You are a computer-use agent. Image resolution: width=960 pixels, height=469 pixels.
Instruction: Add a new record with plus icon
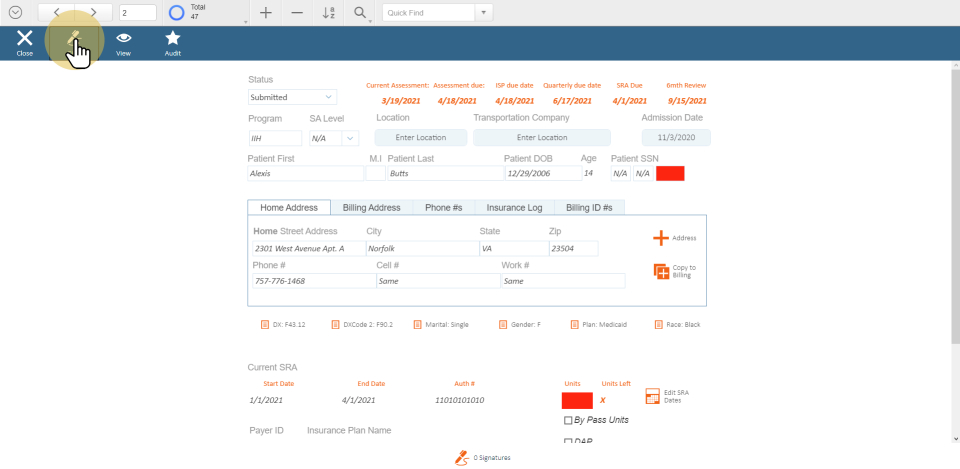point(265,13)
